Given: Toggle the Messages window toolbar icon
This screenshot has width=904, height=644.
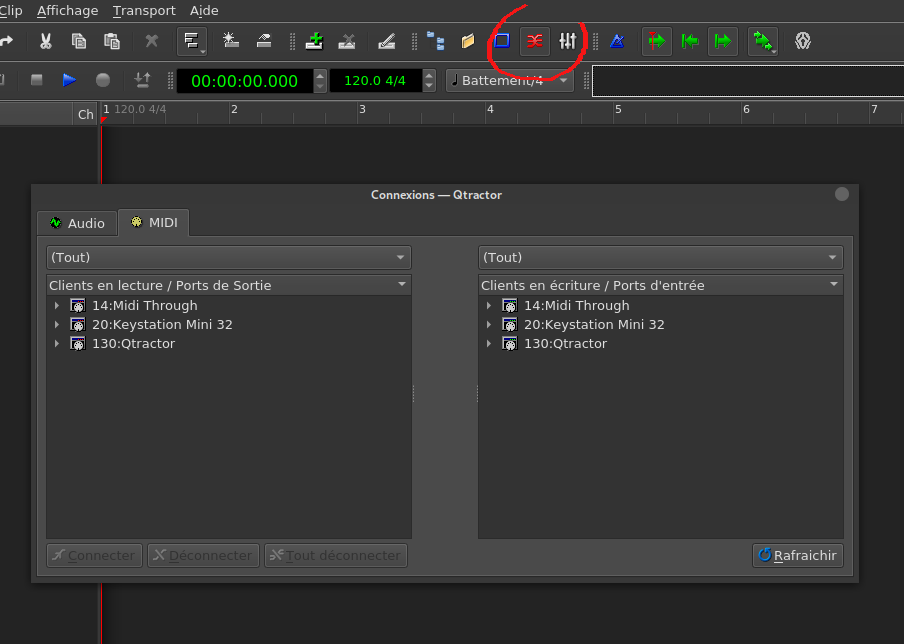Looking at the screenshot, I should 502,41.
